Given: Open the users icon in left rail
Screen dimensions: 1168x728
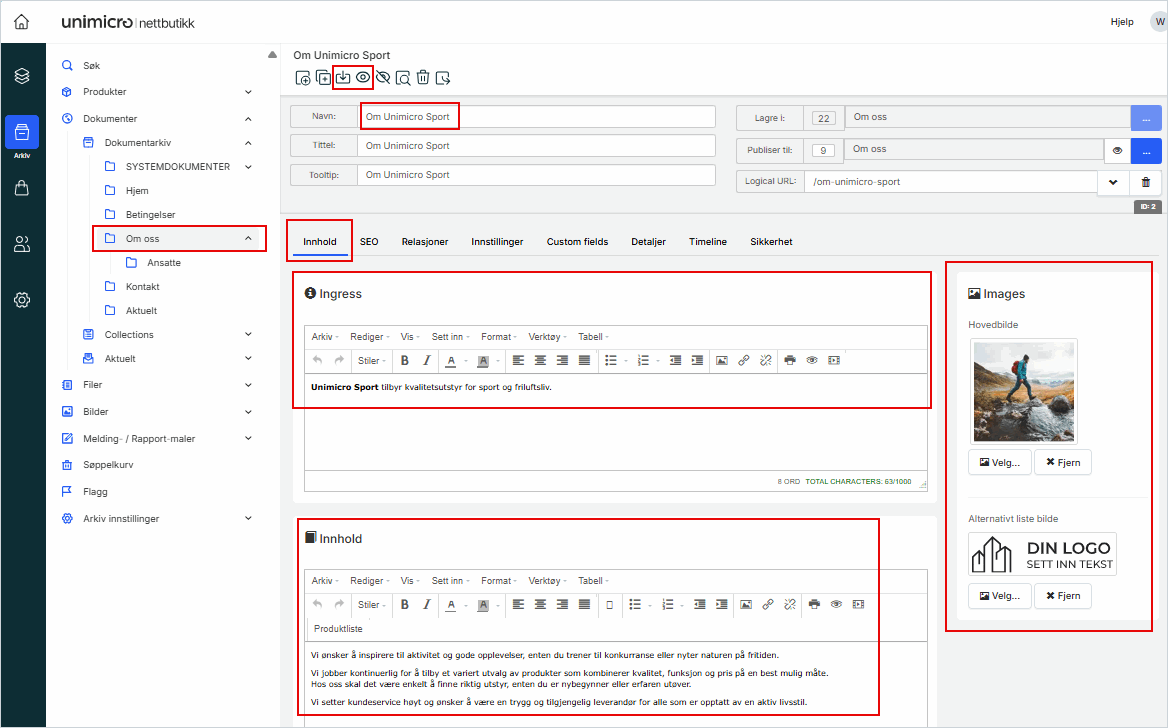Looking at the screenshot, I should [22, 244].
